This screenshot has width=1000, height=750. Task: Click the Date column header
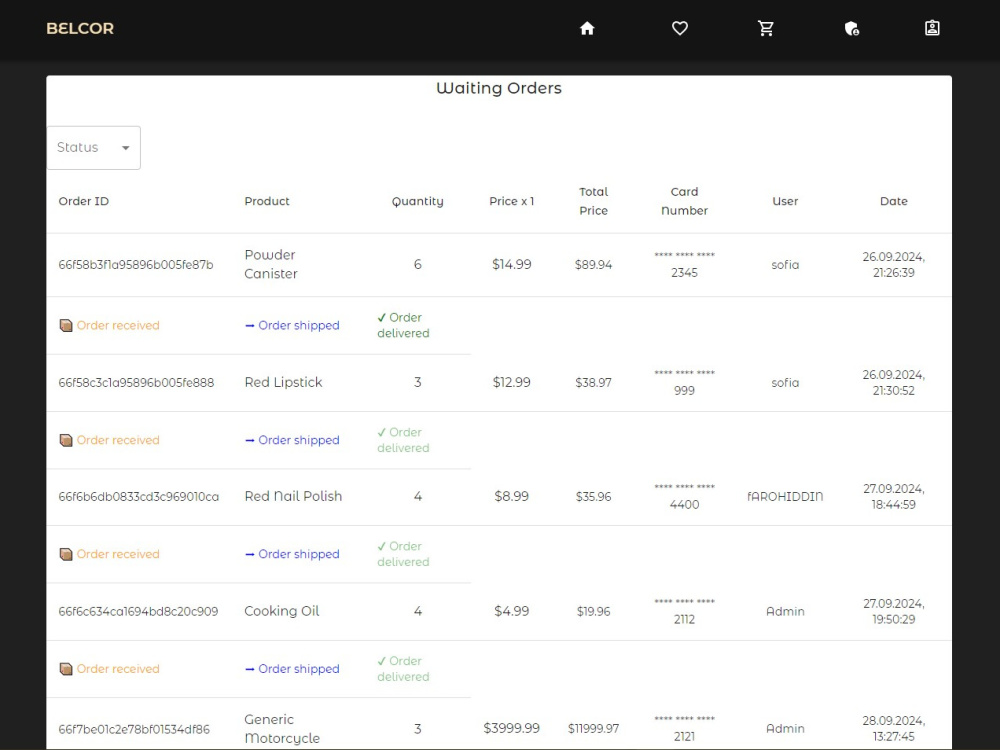pos(893,201)
